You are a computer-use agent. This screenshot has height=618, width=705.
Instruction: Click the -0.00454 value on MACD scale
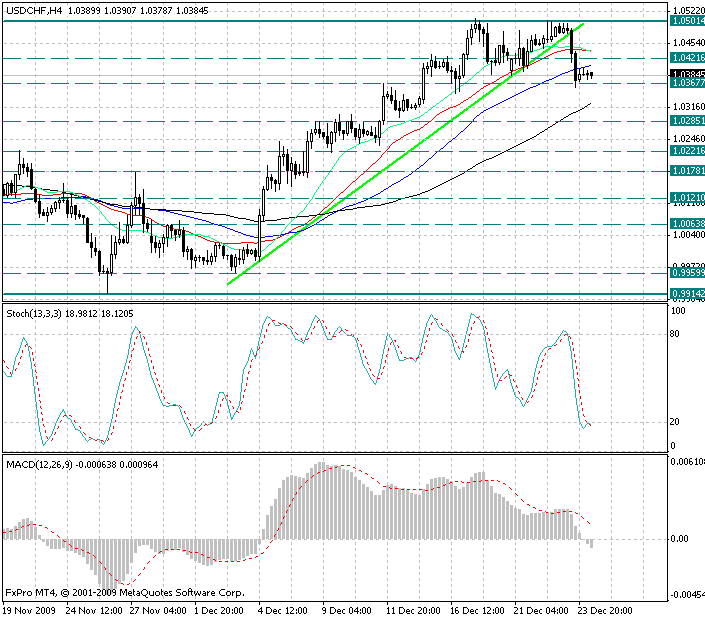click(x=687, y=595)
